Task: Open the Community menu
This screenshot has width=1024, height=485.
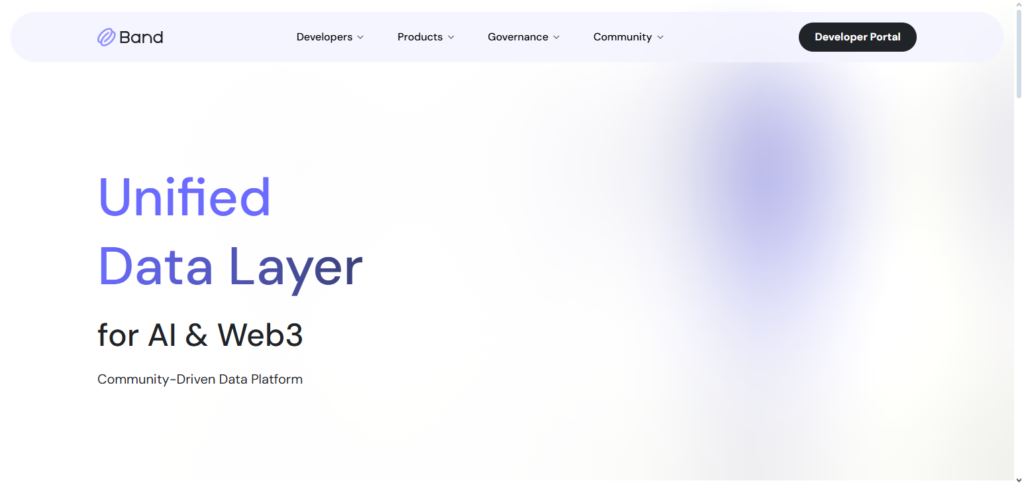Action: click(622, 37)
